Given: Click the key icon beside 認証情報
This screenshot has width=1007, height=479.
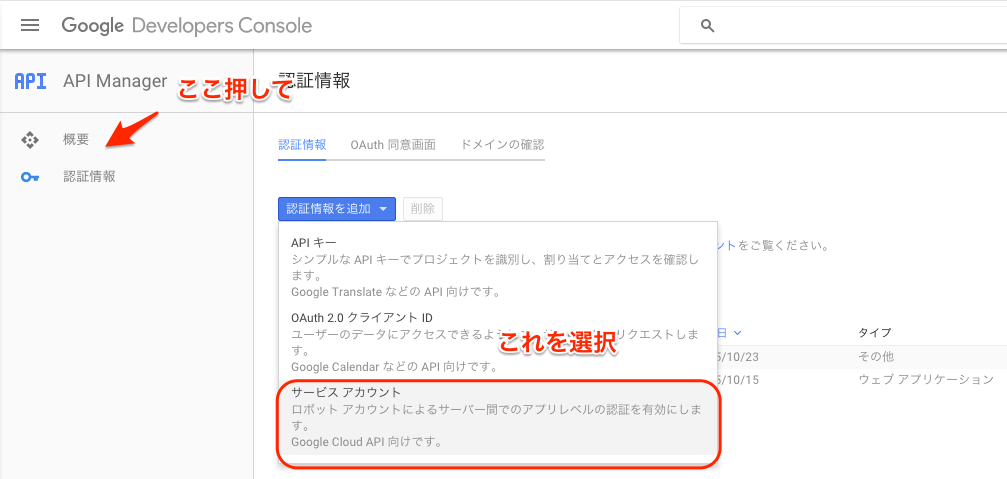Looking at the screenshot, I should [x=30, y=177].
